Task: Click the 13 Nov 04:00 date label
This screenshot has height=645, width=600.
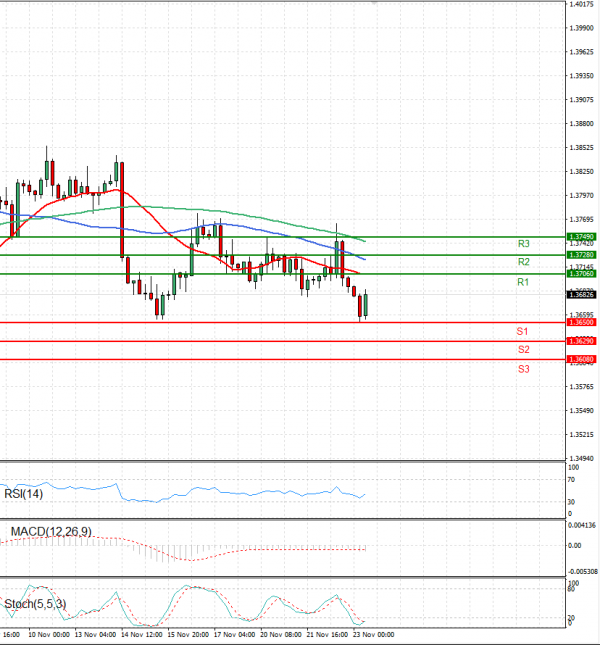Action: tap(95, 635)
